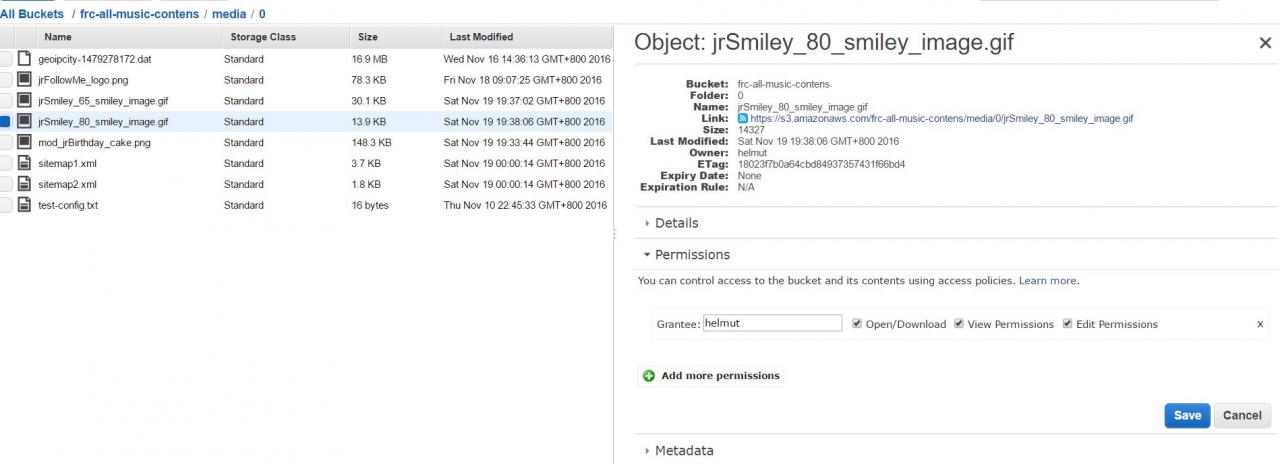Image resolution: width=1280 pixels, height=464 pixels.
Task: Click the green Add more permissions icon
Action: coord(648,376)
